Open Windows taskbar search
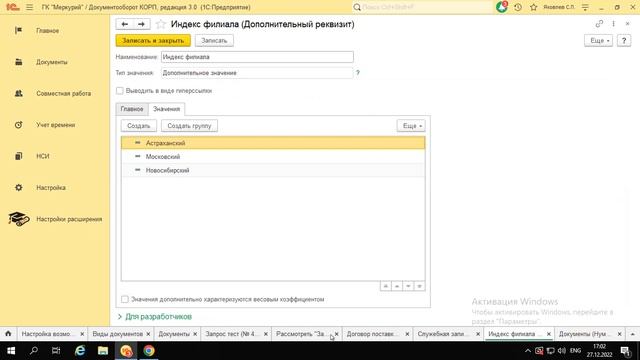This screenshot has width=640, height=360. click(x=34, y=351)
